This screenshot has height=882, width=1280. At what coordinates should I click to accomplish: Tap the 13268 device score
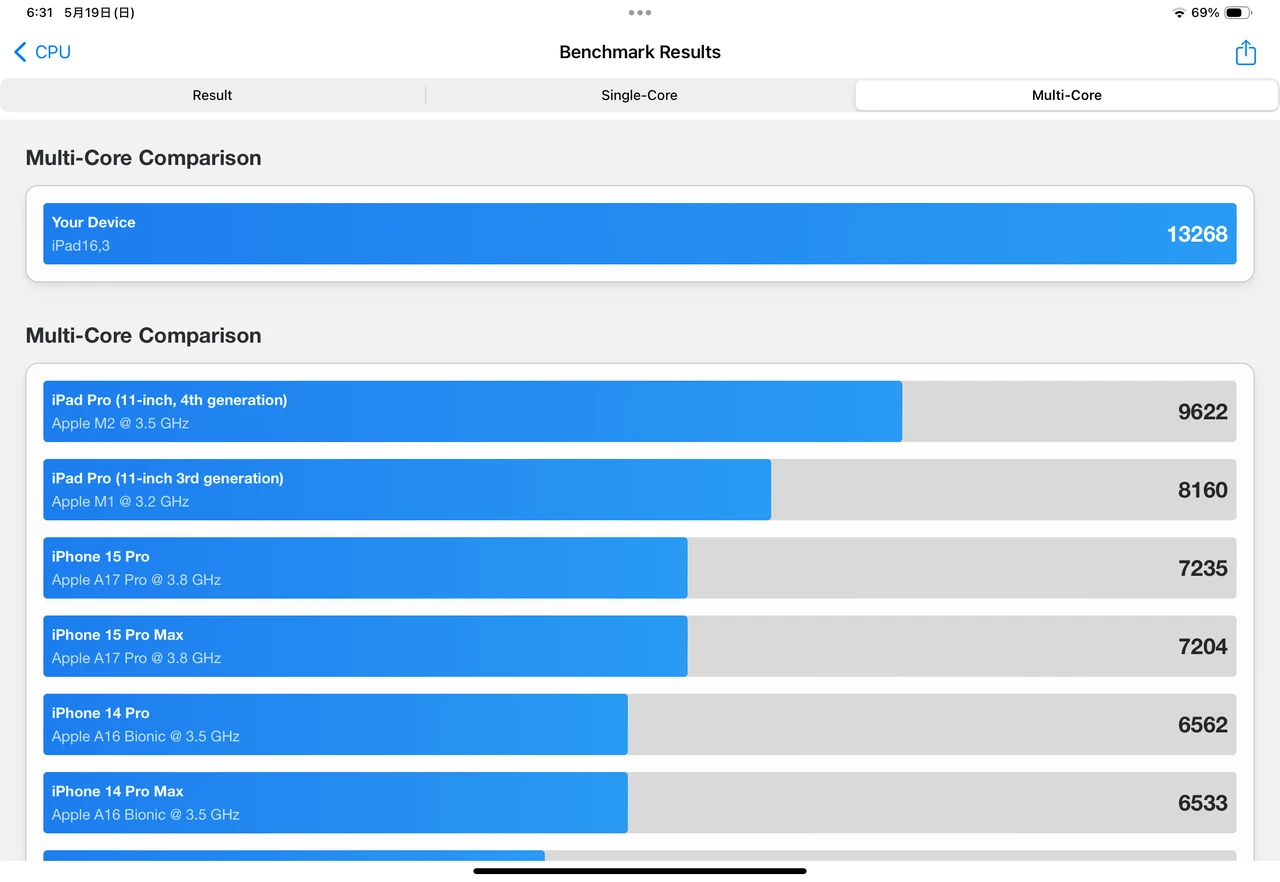point(1197,234)
